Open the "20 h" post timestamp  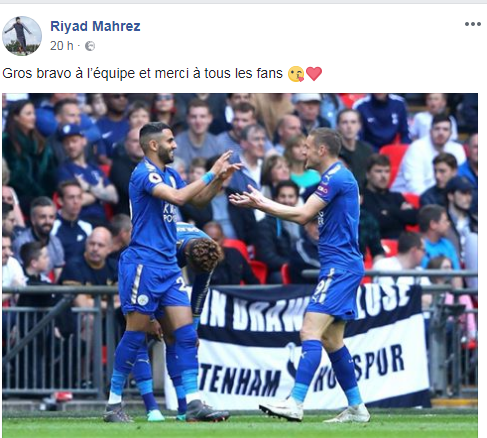(62, 46)
